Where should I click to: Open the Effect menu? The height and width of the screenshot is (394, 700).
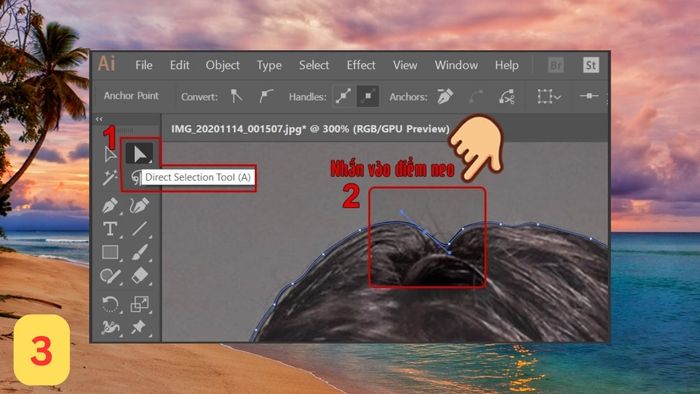361,65
